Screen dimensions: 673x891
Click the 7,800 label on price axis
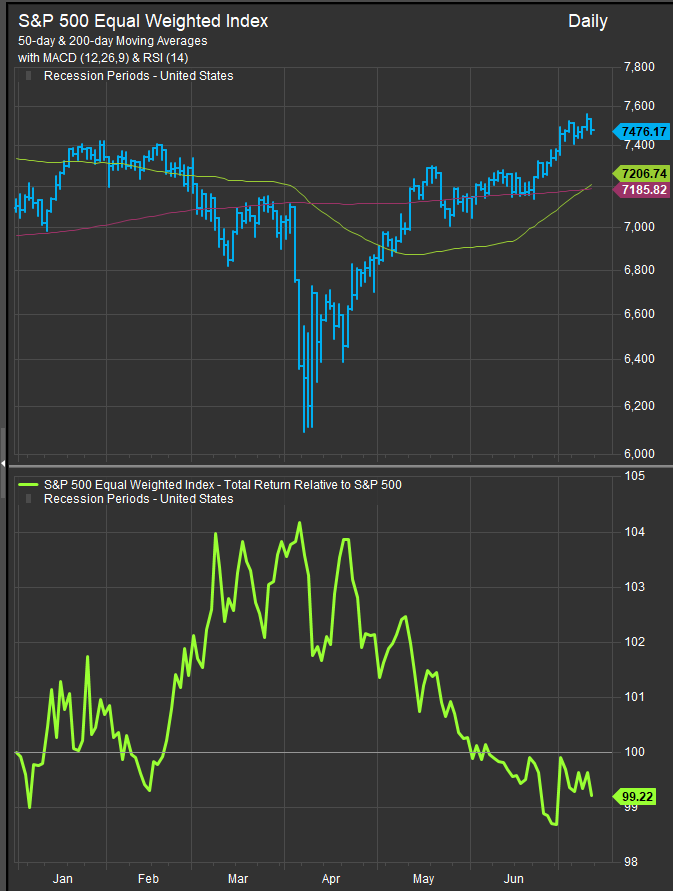(638, 67)
